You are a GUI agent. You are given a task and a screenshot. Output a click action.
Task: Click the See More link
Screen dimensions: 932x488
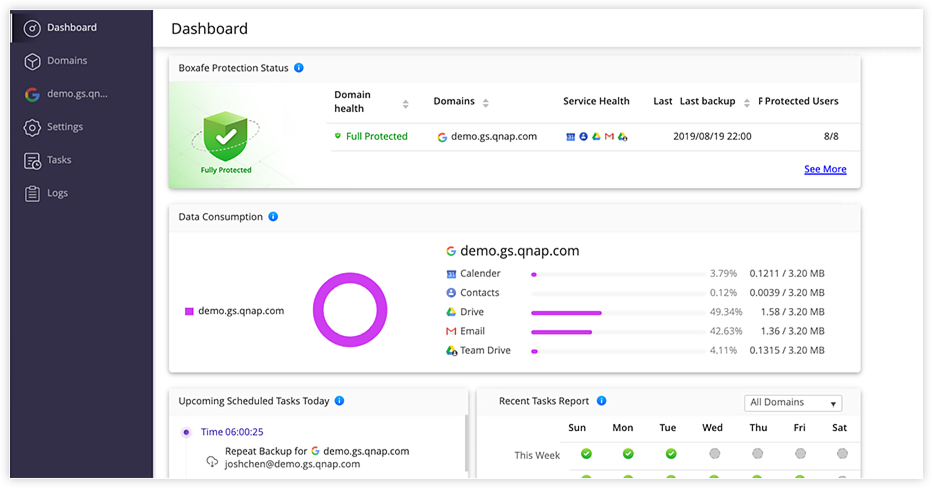click(825, 170)
